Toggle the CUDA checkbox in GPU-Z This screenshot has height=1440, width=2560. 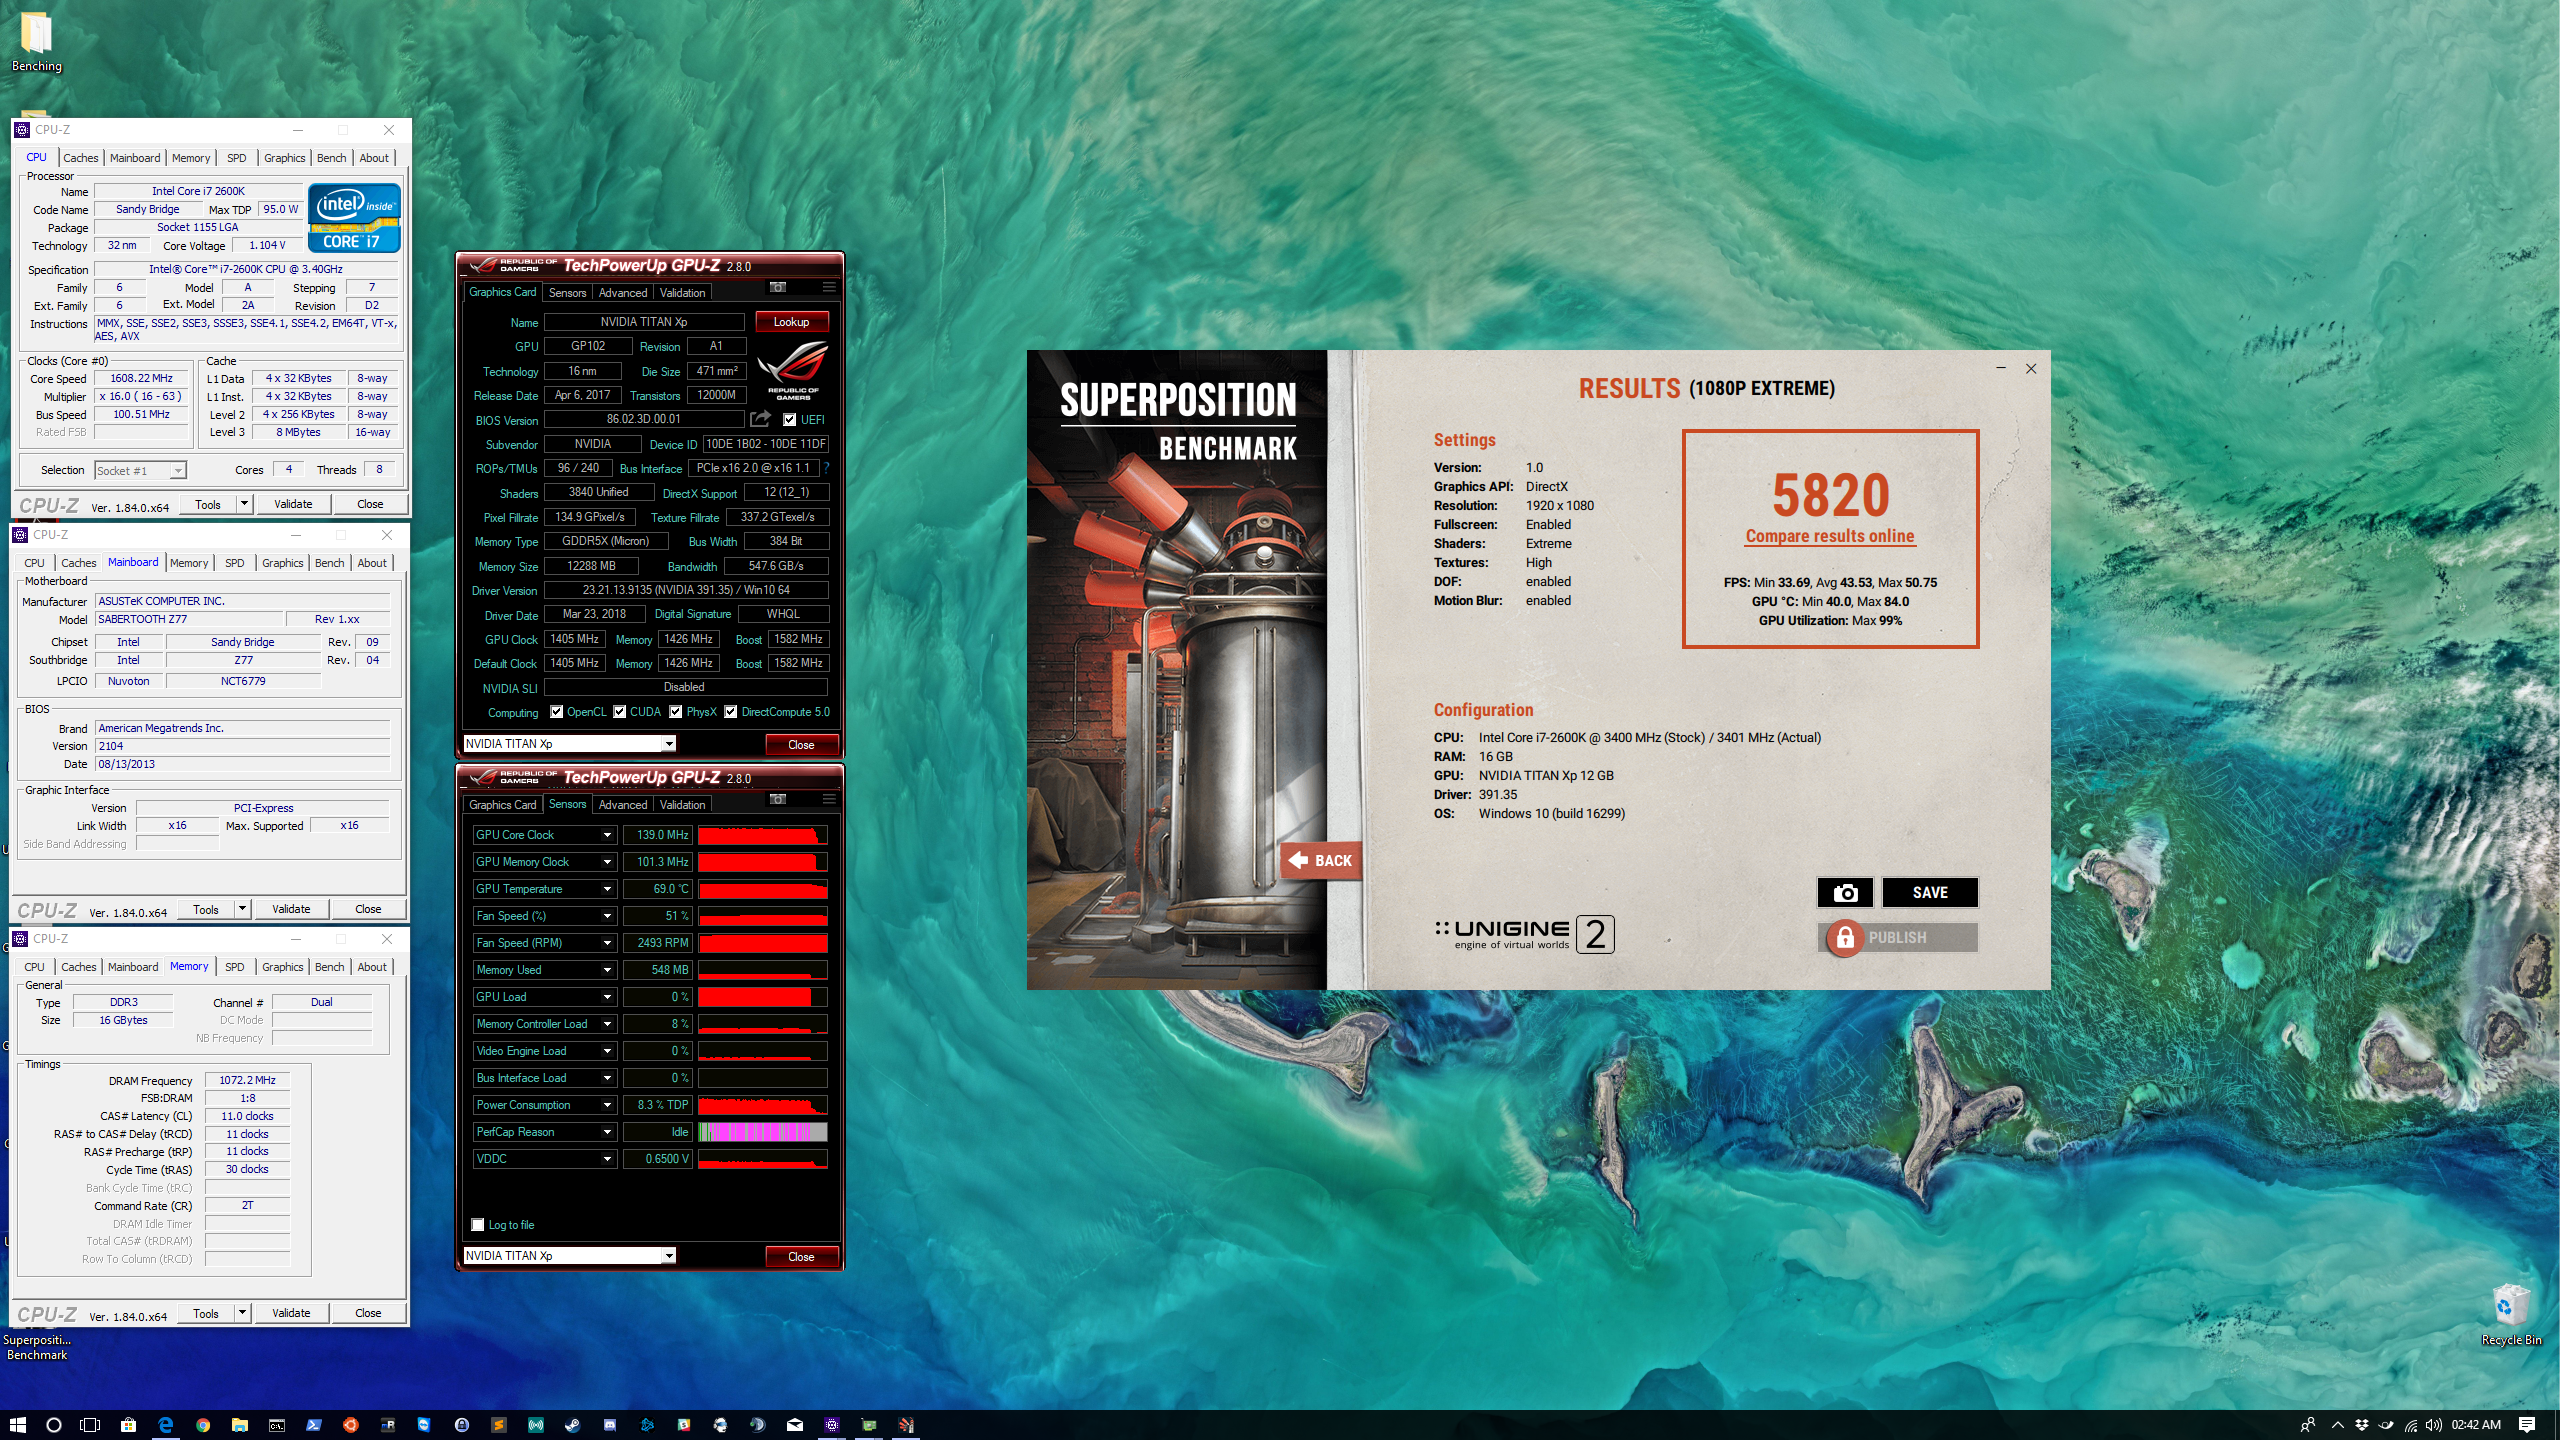coord(620,712)
